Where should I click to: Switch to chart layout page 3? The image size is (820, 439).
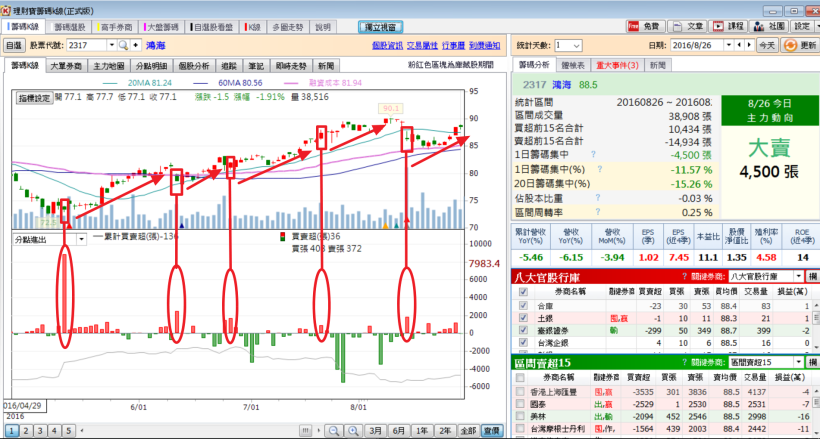tap(40, 431)
